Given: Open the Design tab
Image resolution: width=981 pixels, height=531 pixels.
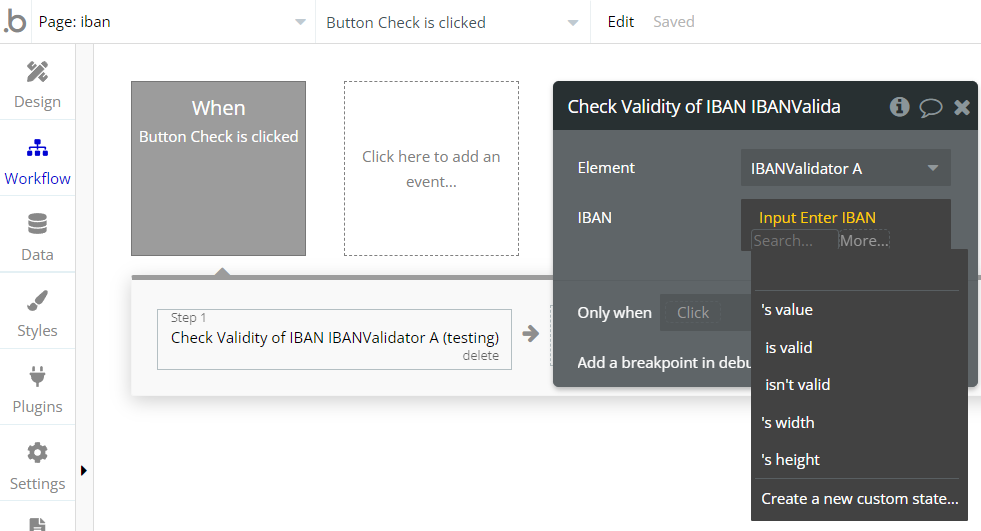Looking at the screenshot, I should coord(37,84).
